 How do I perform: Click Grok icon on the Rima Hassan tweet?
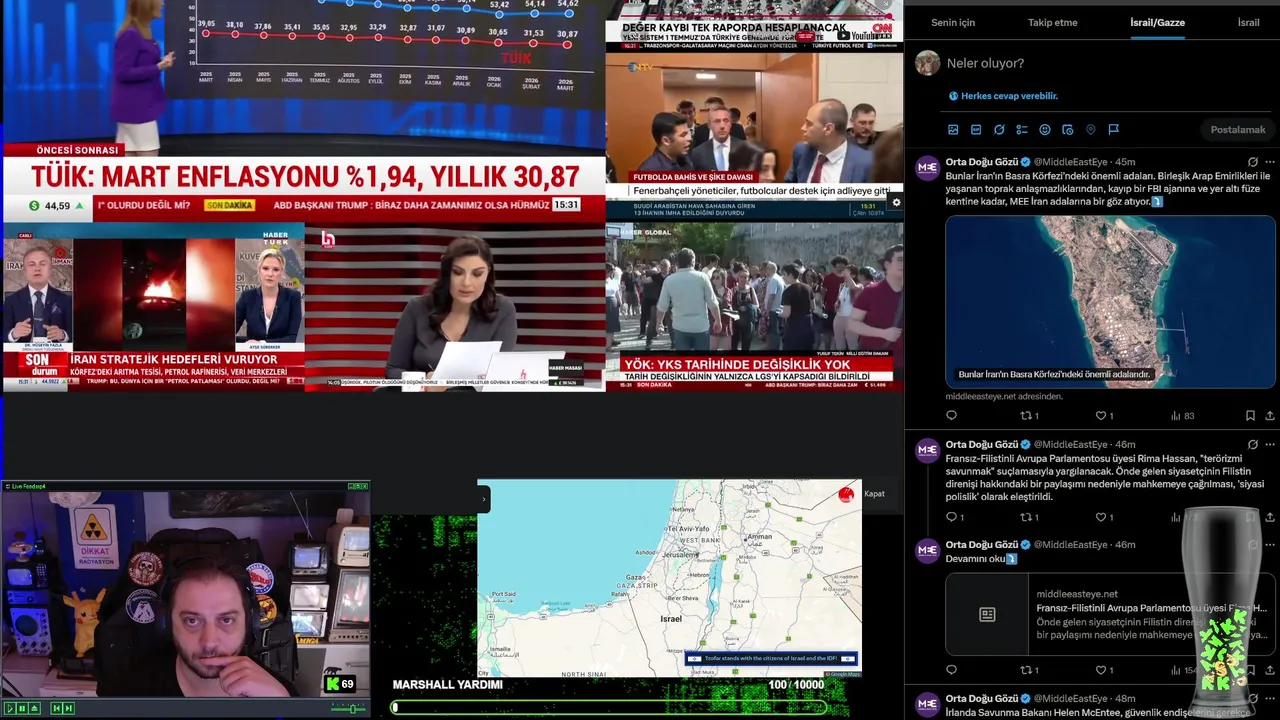pyautogui.click(x=1253, y=445)
